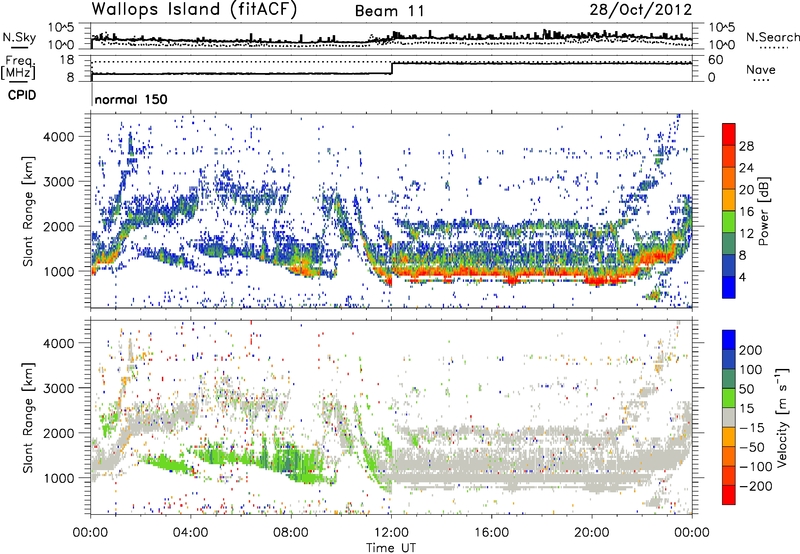800x554 pixels.
Task: Click the '1000' tick of the power panel
Action: pos(59,271)
